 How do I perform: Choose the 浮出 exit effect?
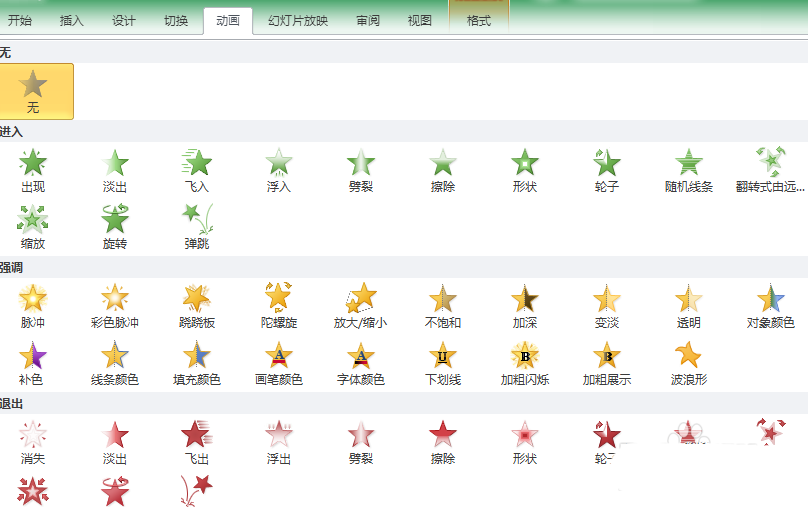(x=279, y=443)
